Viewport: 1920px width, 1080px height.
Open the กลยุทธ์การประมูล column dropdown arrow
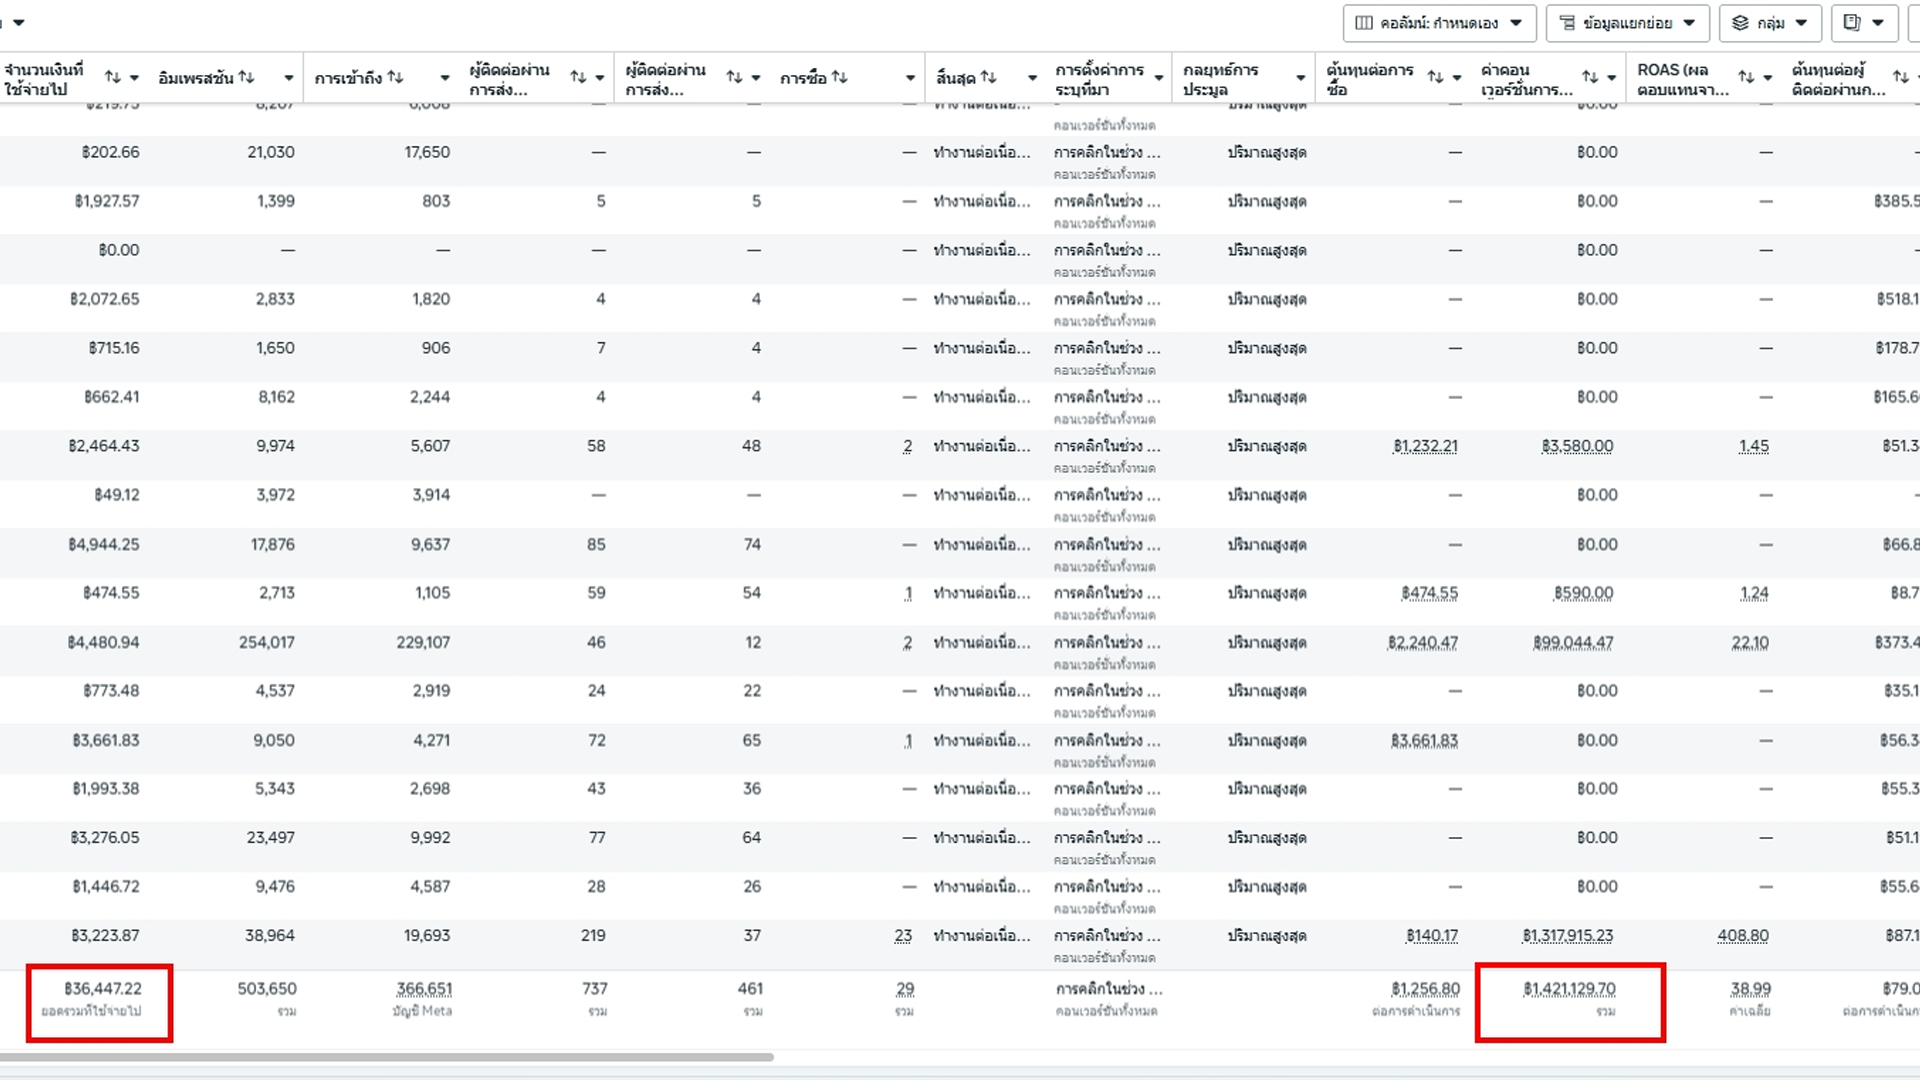(1300, 78)
